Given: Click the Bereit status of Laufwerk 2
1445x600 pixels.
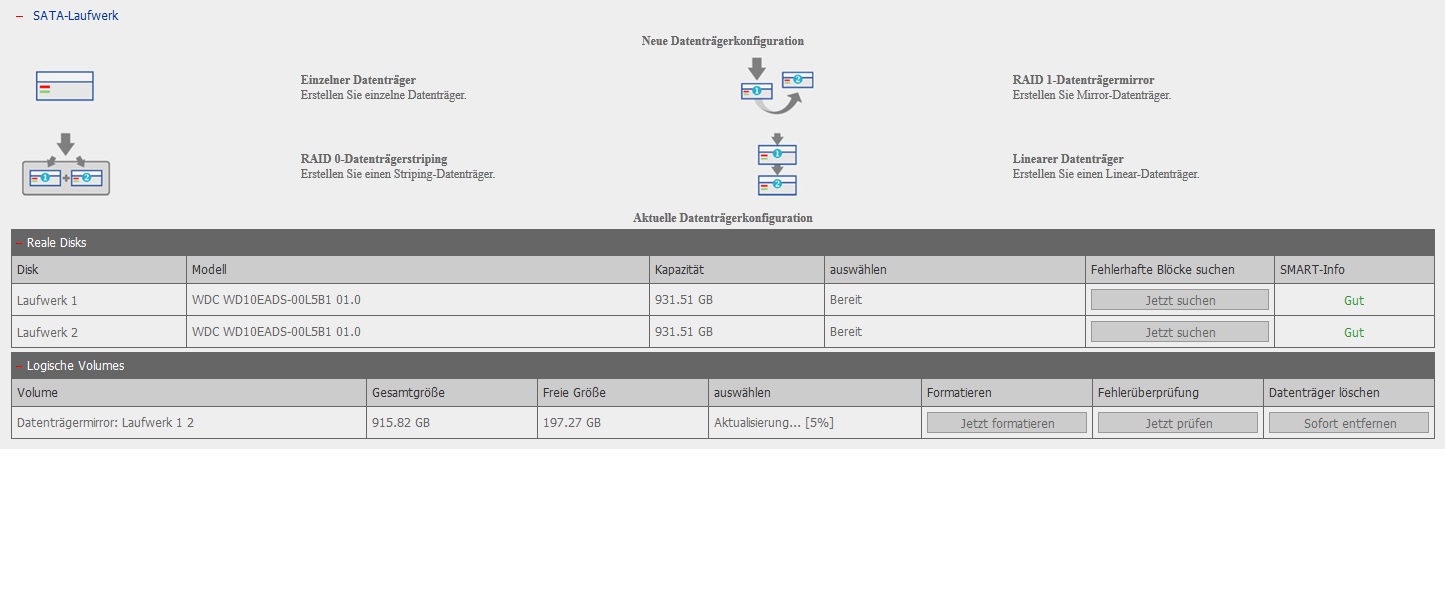Looking at the screenshot, I should click(x=846, y=332).
